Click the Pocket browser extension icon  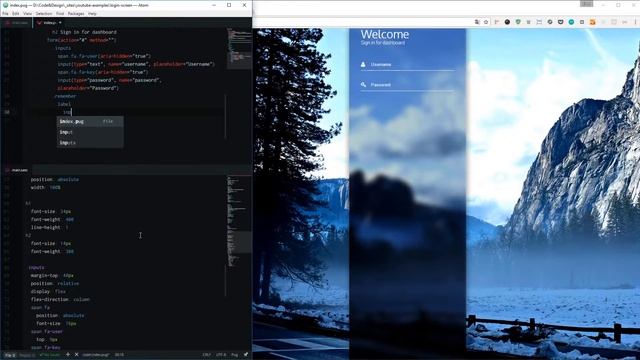(x=560, y=22)
